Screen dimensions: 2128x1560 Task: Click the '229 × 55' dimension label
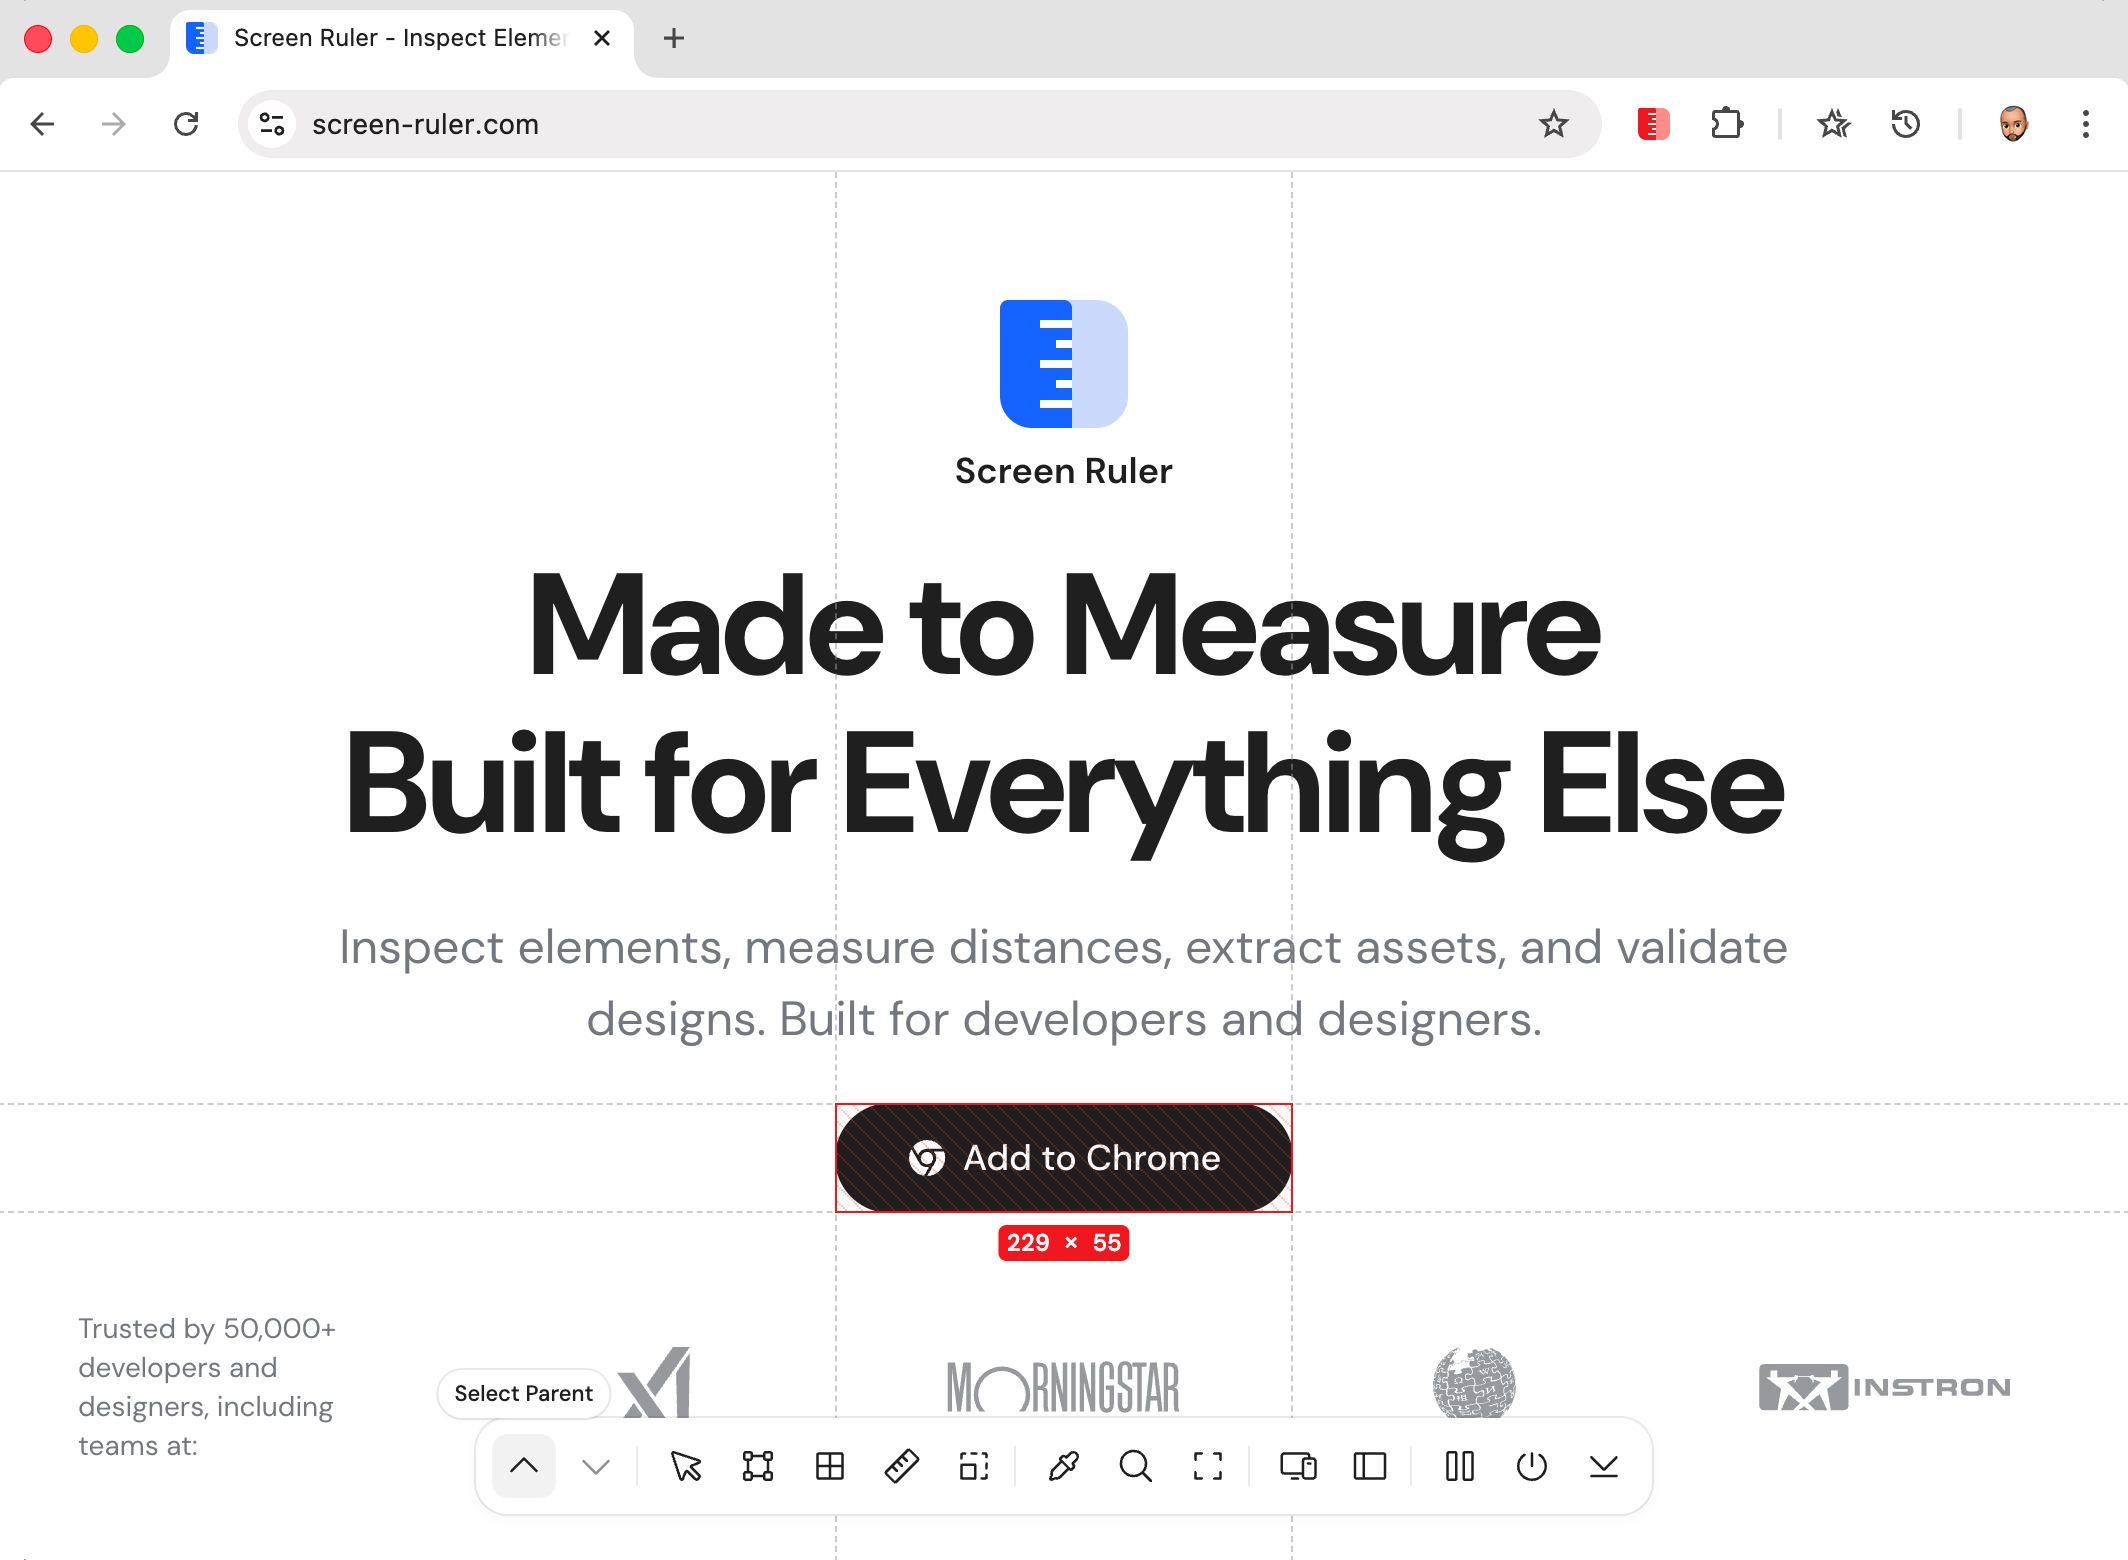pyautogui.click(x=1064, y=1243)
